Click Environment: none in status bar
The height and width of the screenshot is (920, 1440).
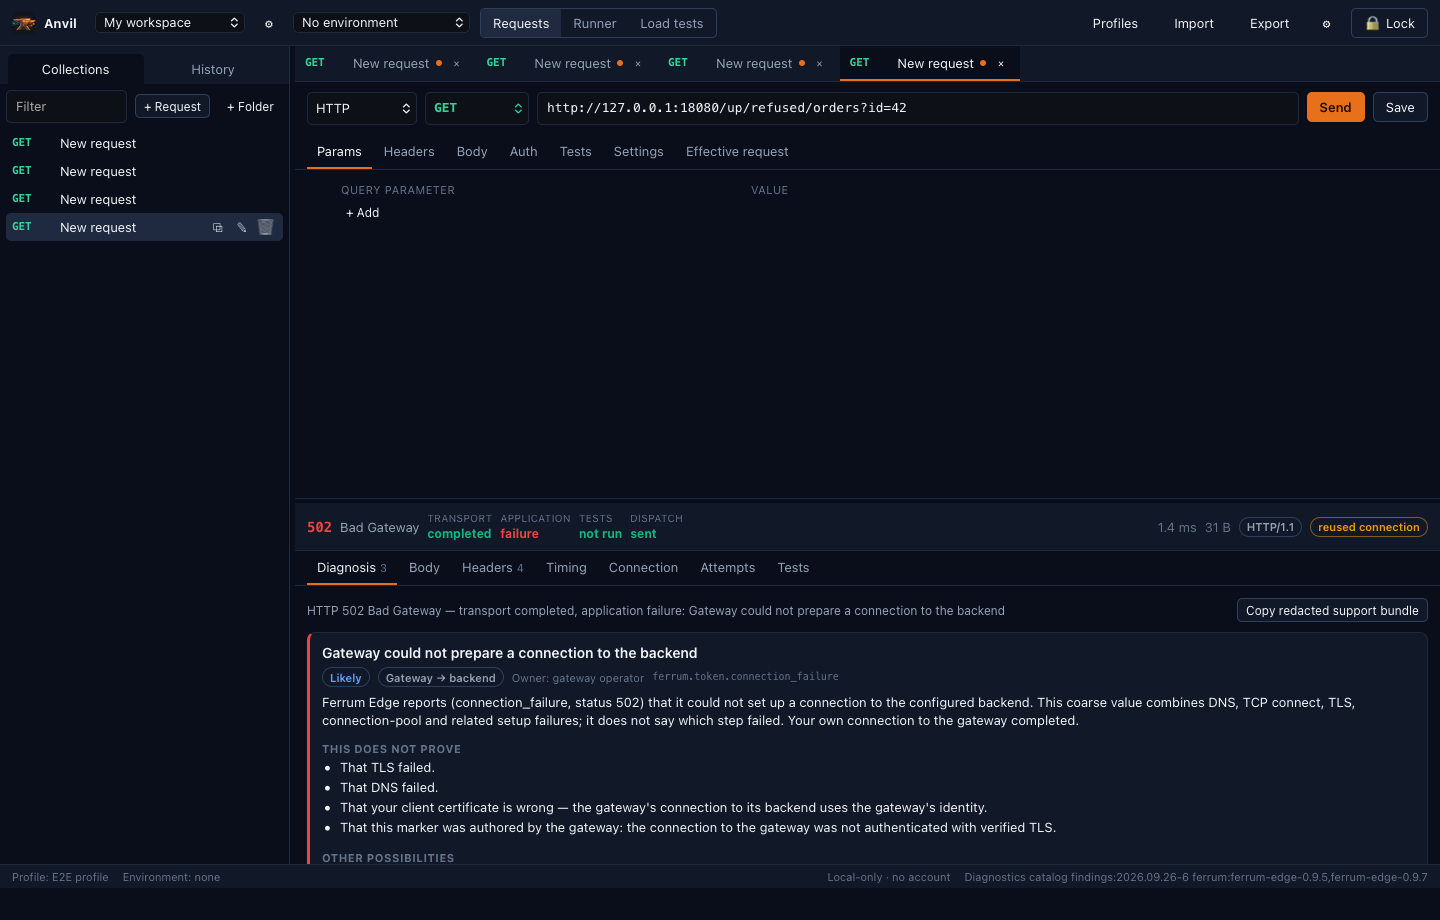(x=171, y=877)
